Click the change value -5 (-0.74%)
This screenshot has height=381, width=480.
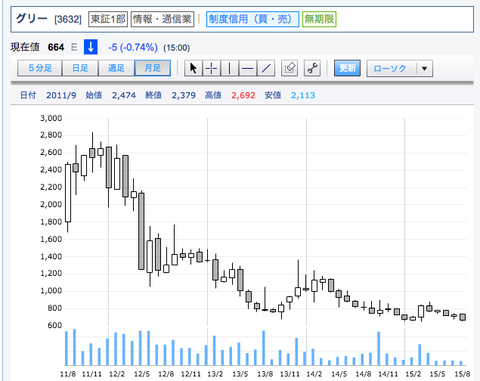[133, 47]
